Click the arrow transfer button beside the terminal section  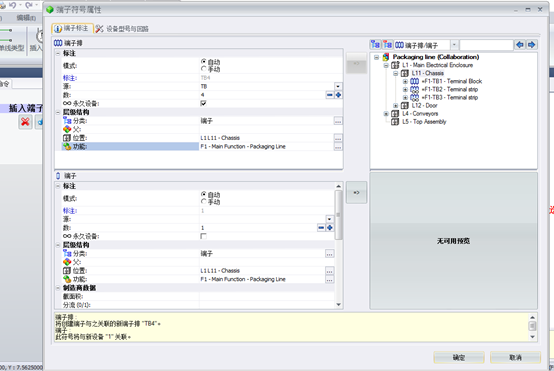click(356, 193)
